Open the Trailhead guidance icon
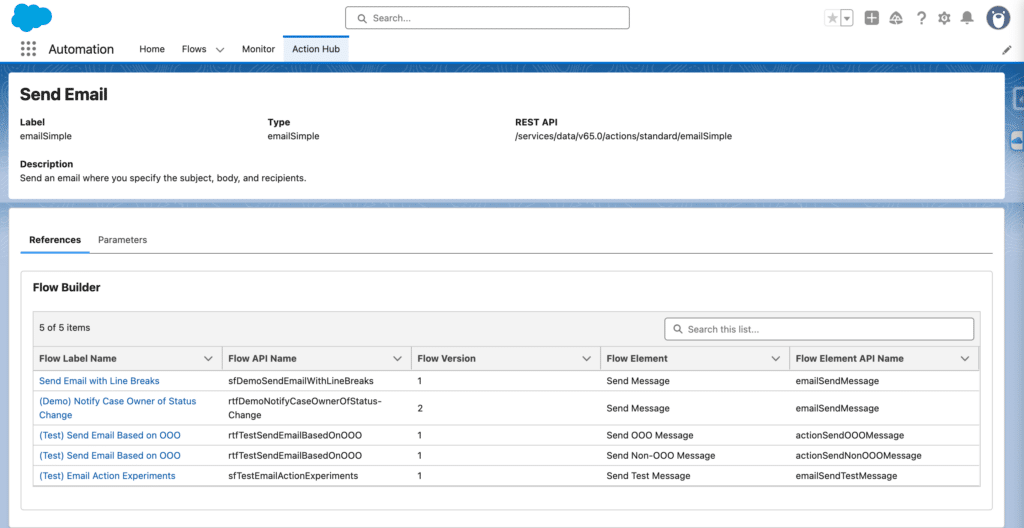 896,18
